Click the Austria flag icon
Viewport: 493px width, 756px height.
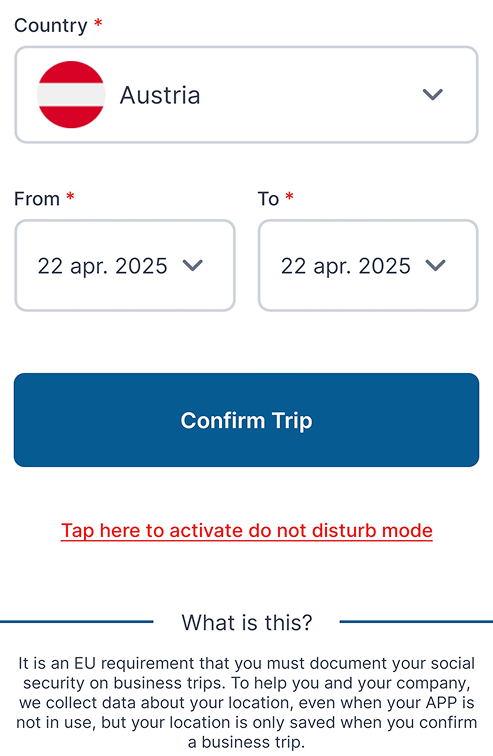pyautogui.click(x=71, y=94)
